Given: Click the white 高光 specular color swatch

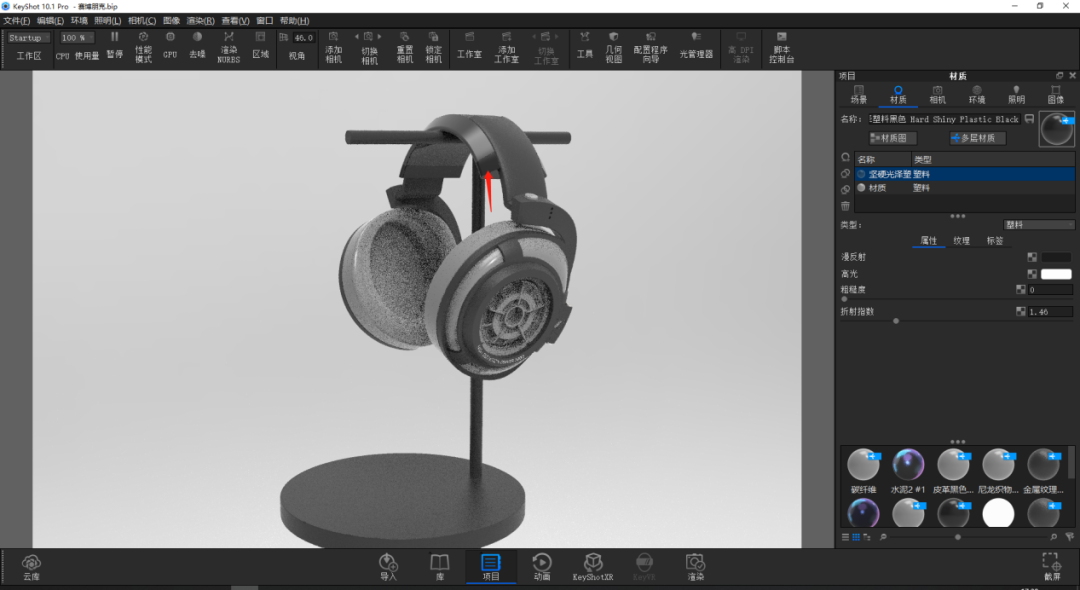Looking at the screenshot, I should tap(1056, 274).
